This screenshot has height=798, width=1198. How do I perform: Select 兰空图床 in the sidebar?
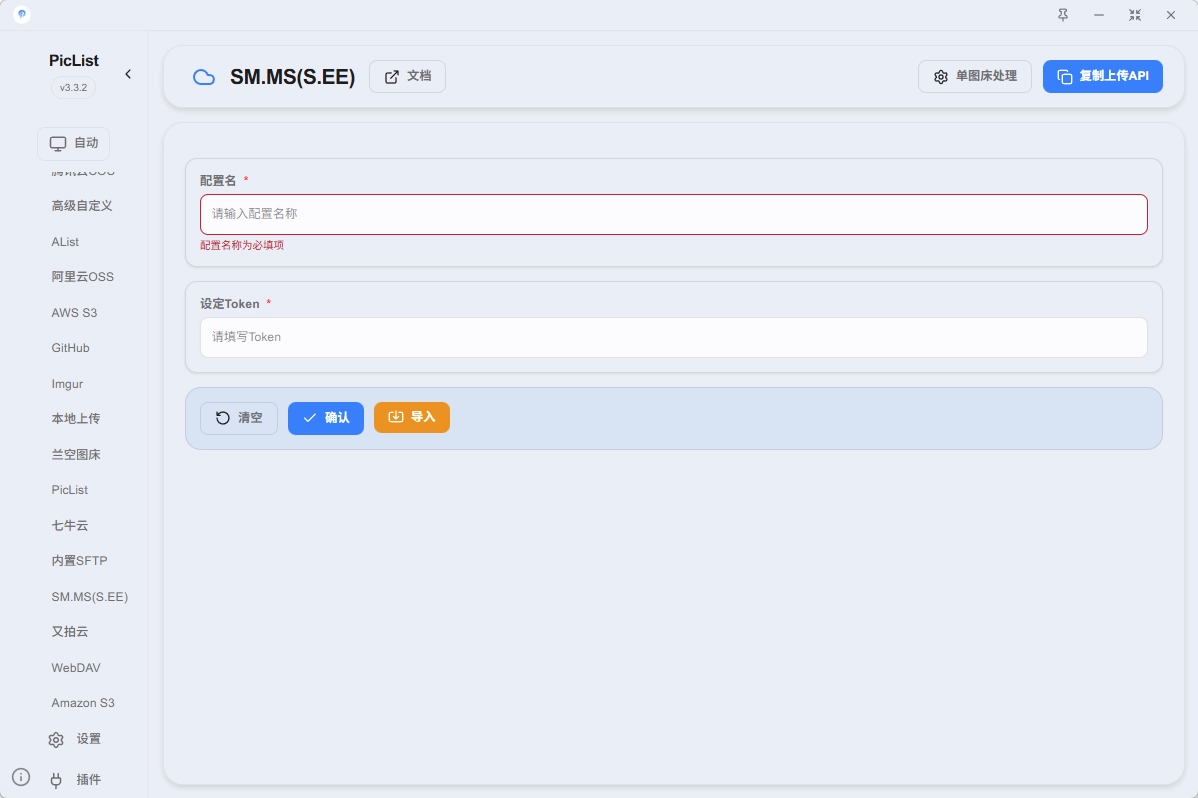coord(76,454)
